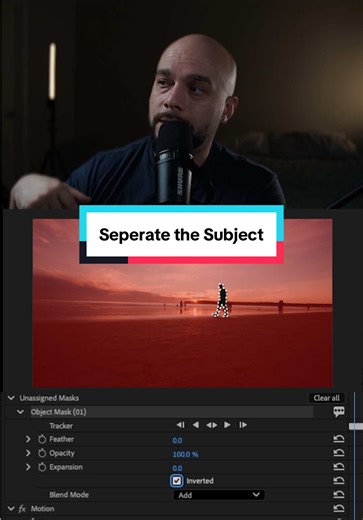This screenshot has width=363, height=520.
Task: Click the Tracker label
Action: pyautogui.click(x=61, y=426)
